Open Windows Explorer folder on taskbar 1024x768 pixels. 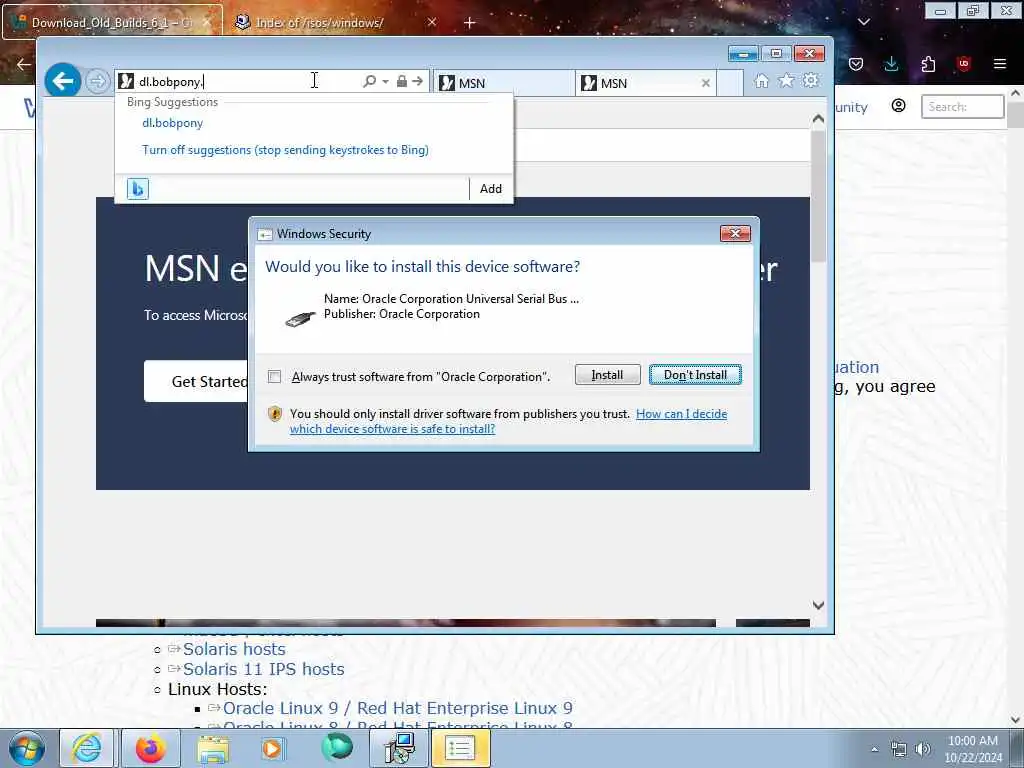(213, 749)
